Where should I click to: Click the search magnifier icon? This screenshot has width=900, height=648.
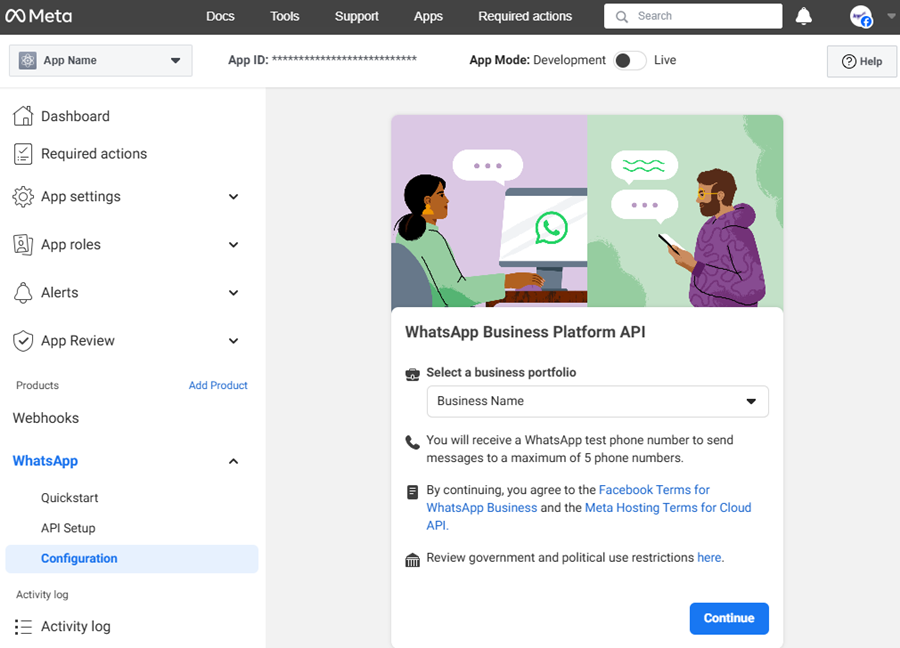point(622,17)
